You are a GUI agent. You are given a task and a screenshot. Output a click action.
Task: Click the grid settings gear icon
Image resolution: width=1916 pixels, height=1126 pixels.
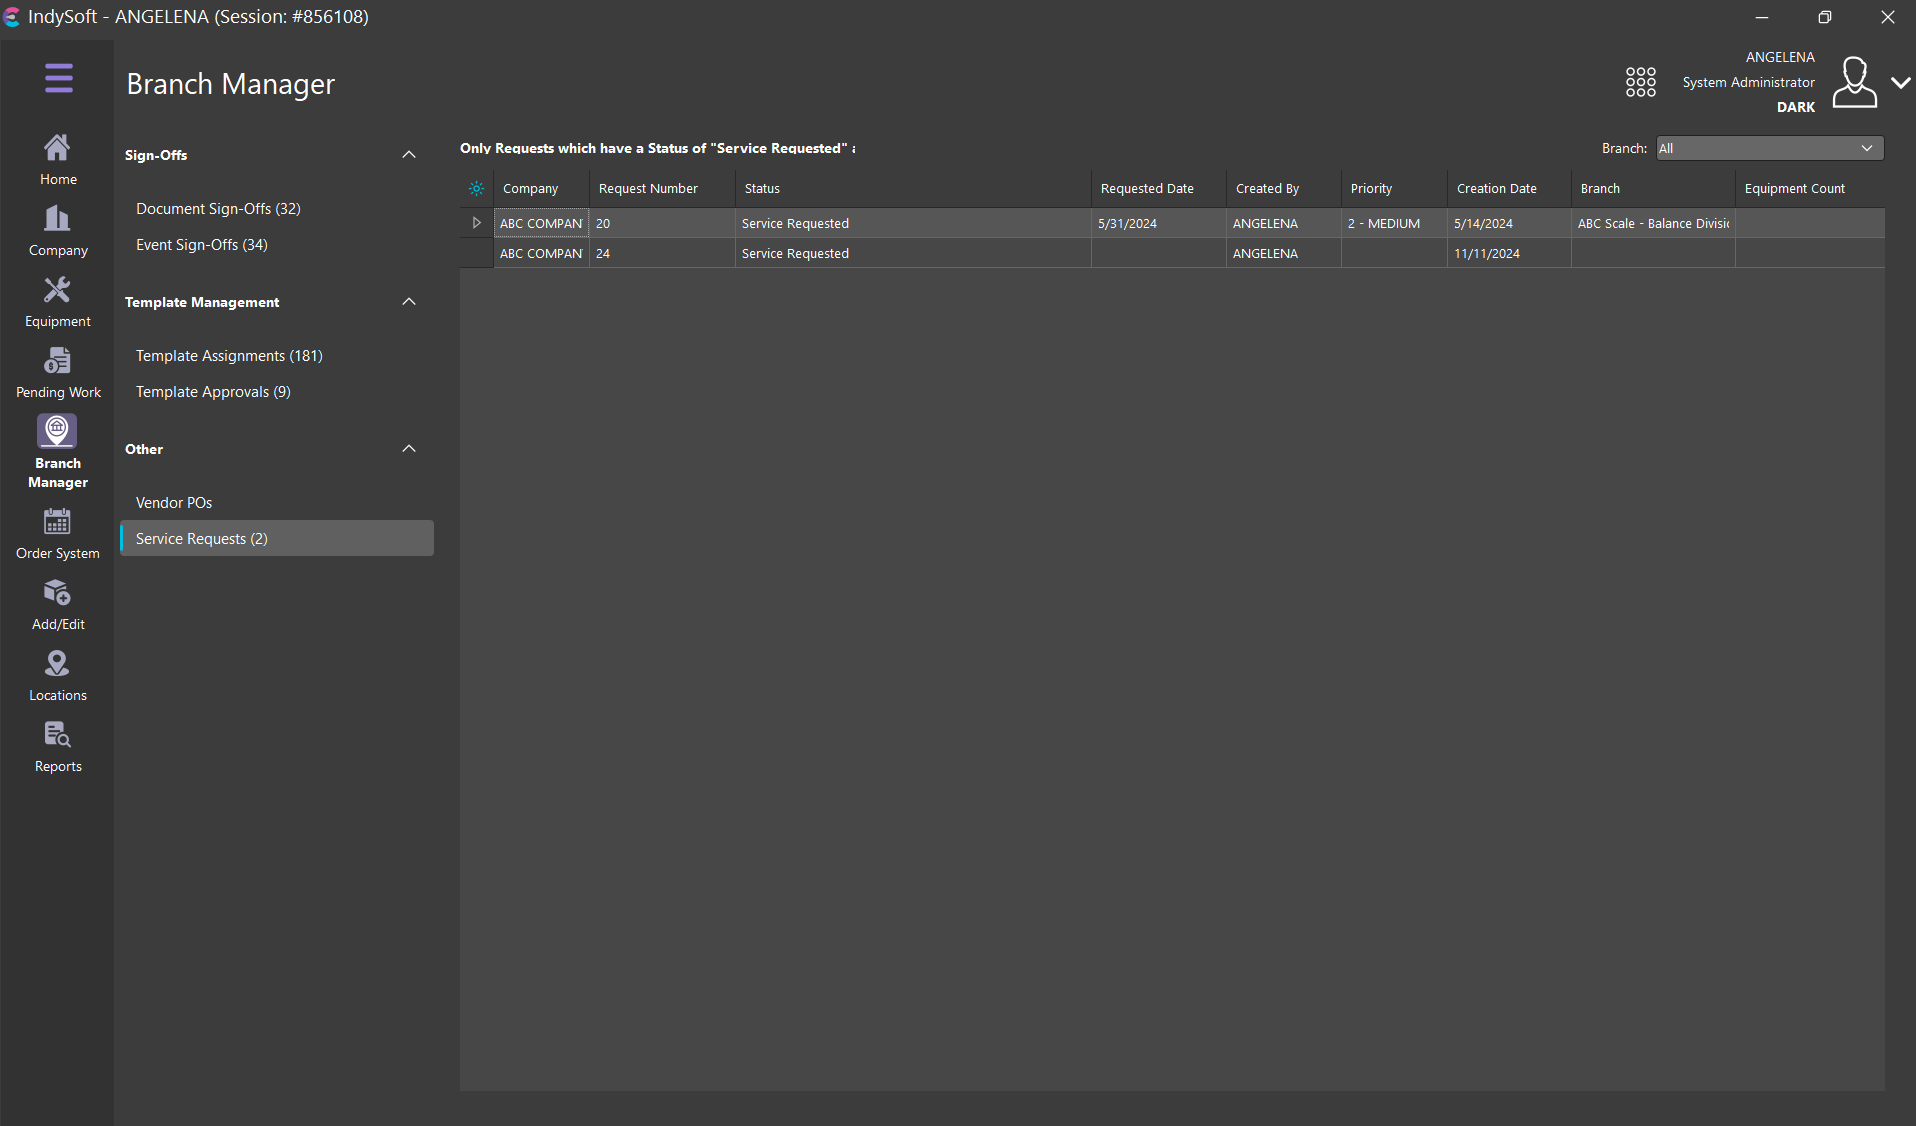(x=476, y=188)
